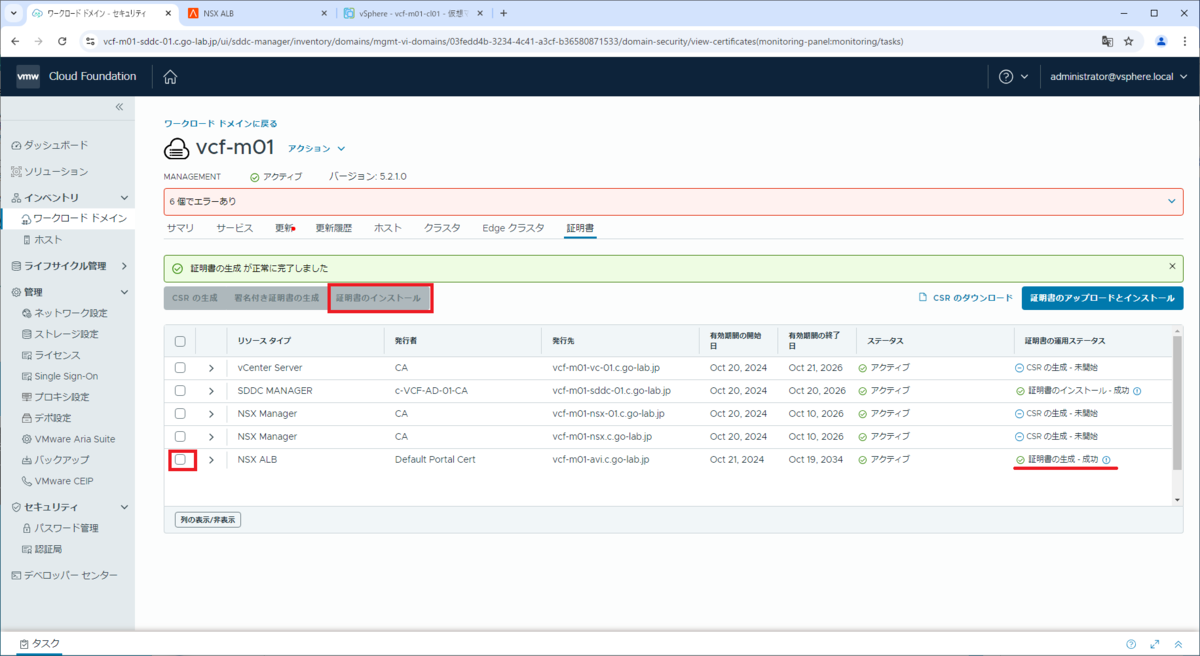This screenshot has width=1200, height=656.
Task: Click CSR のダウンロード link
Action: (x=966, y=298)
